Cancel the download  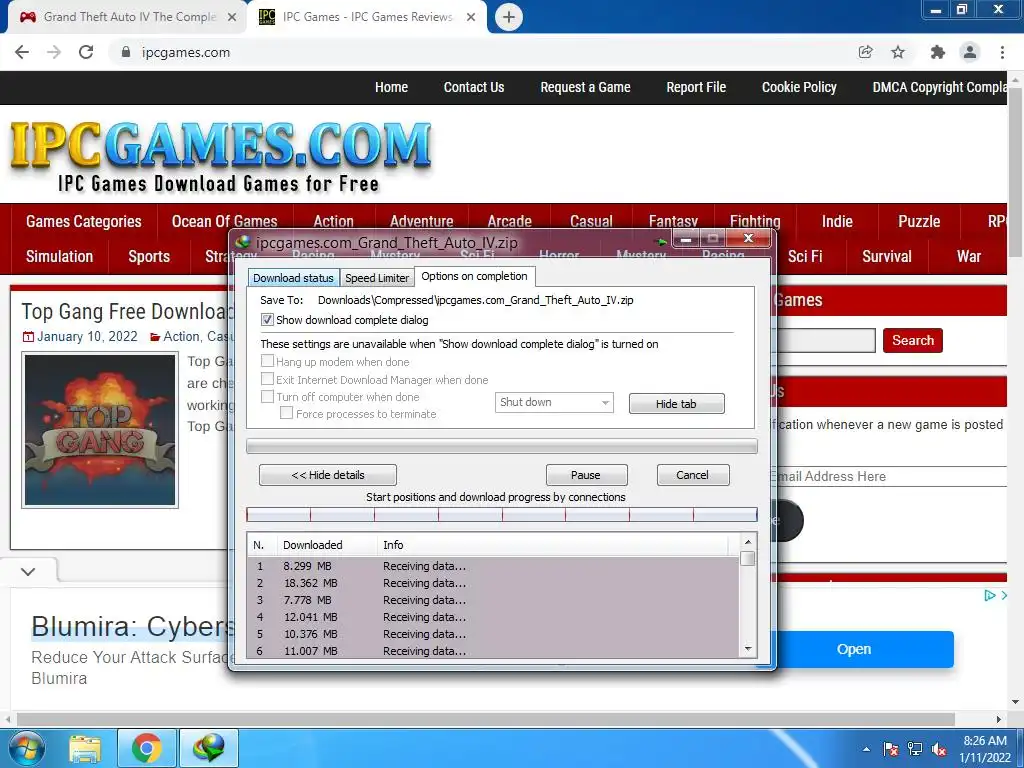[x=692, y=475]
